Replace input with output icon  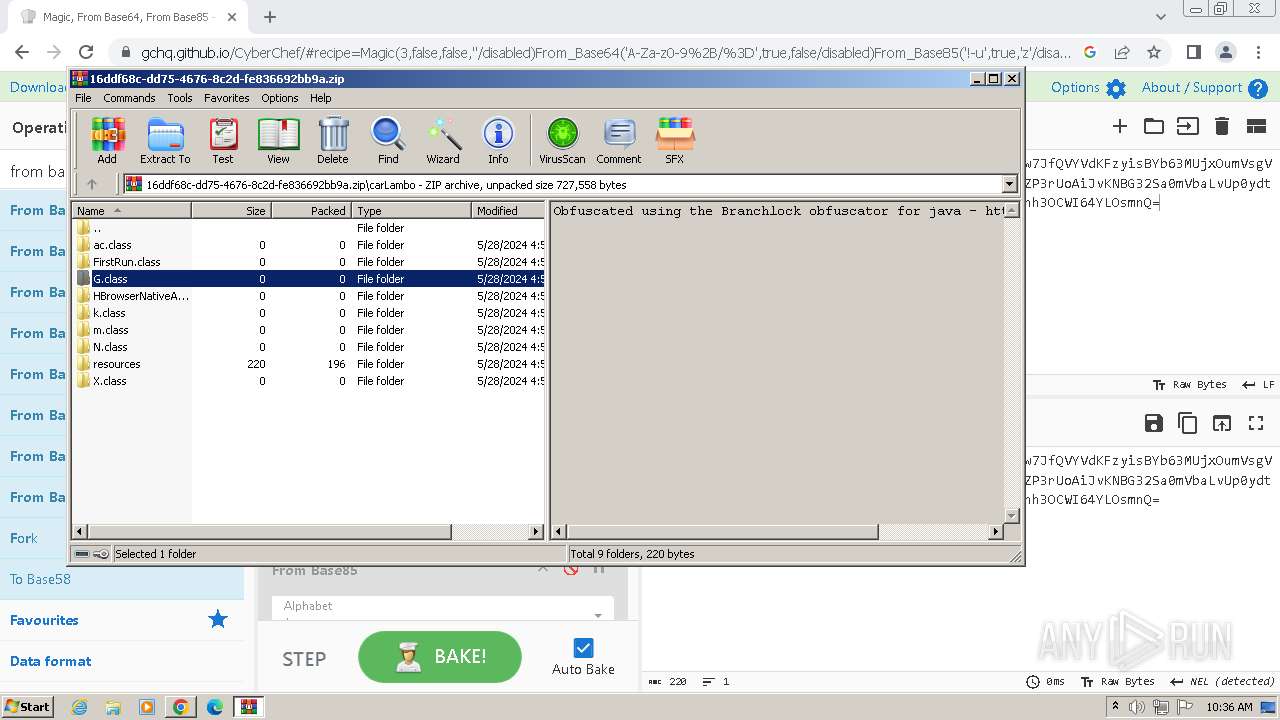tap(1222, 423)
